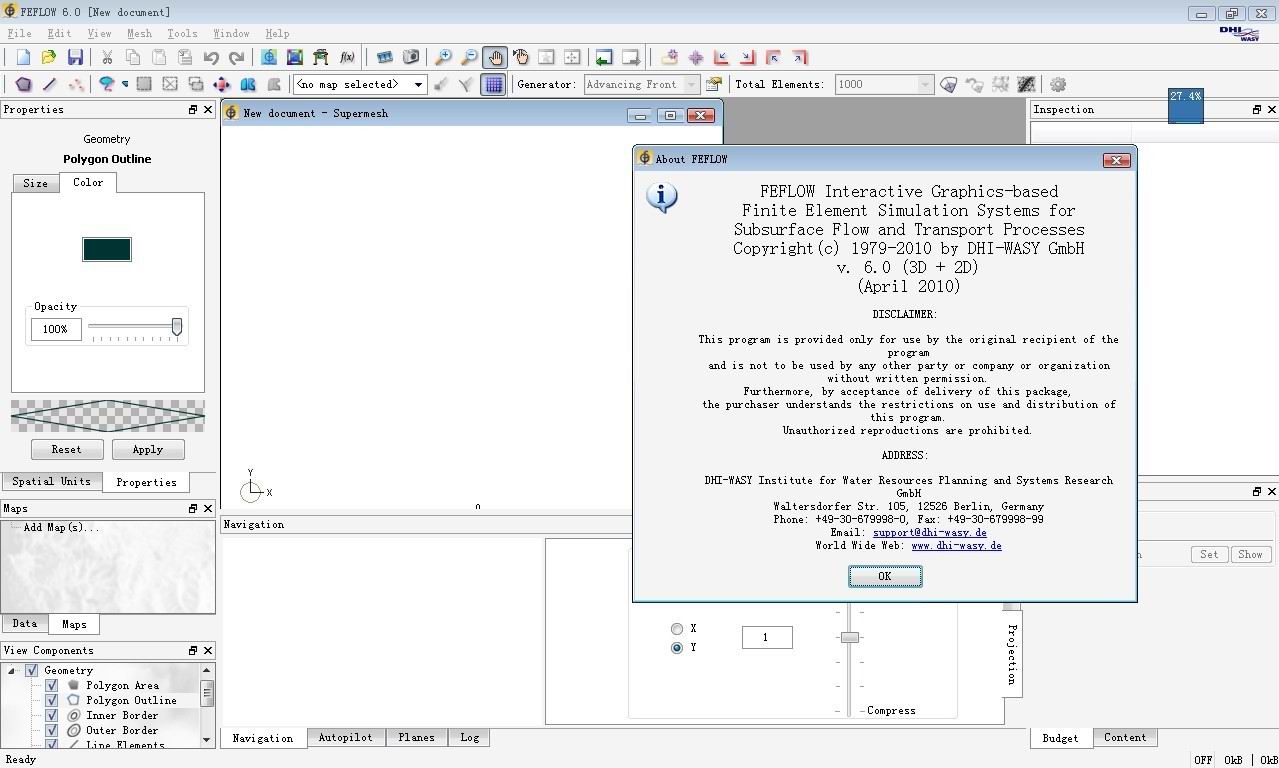Click the gear settings icon in mesh toolbar
The image size is (1279, 768).
[1058, 85]
